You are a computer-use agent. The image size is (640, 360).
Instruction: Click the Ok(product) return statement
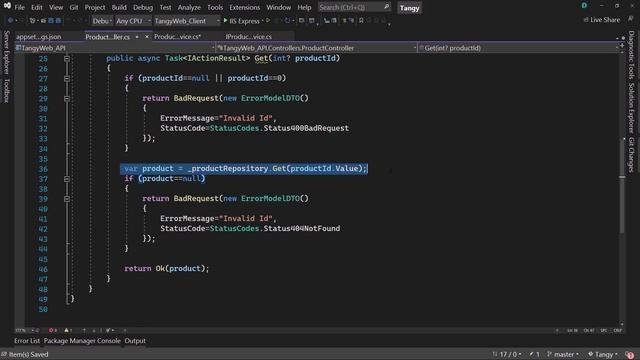(167, 269)
